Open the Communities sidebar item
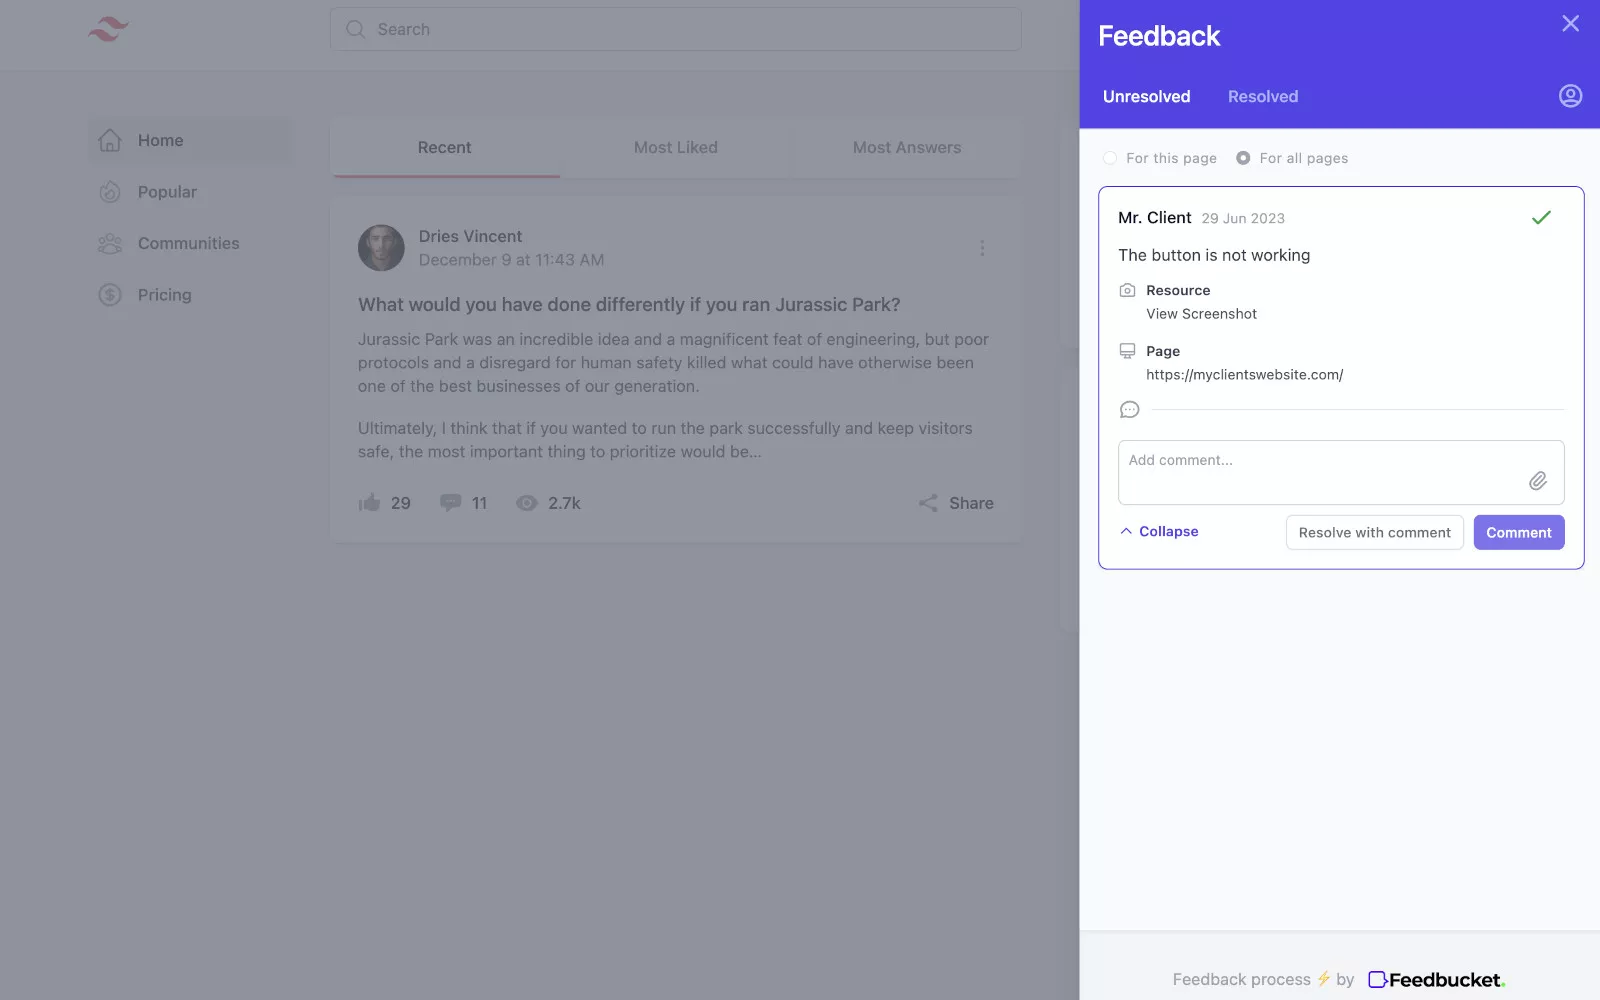 pyautogui.click(x=188, y=244)
